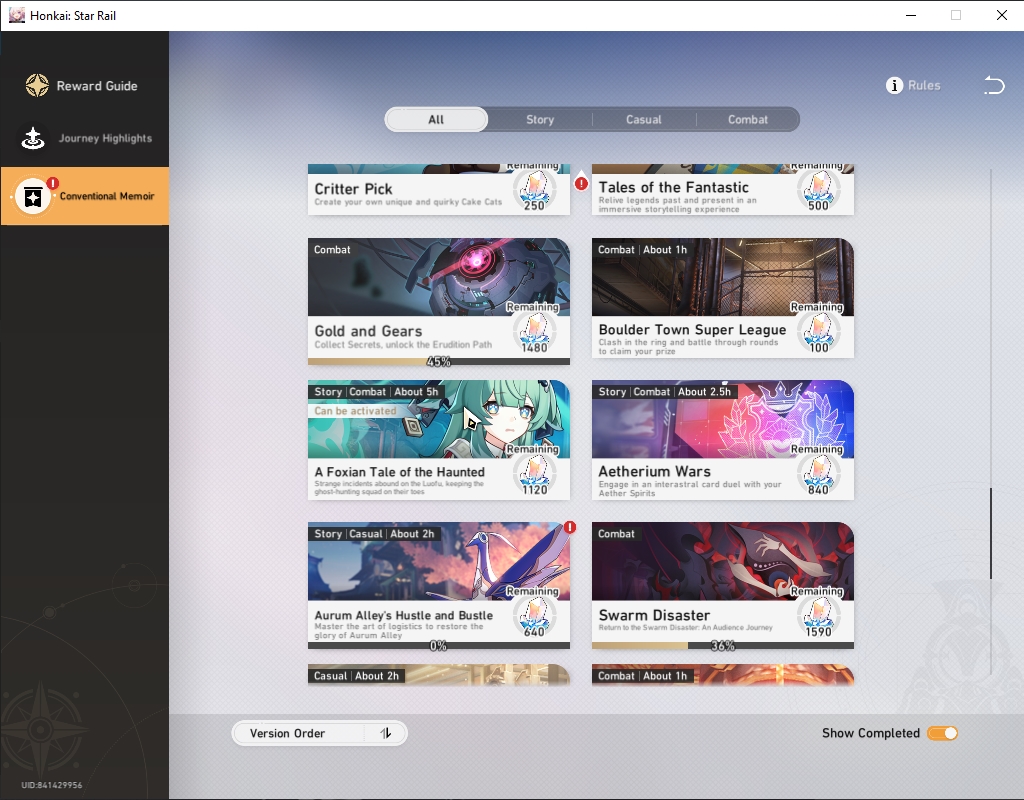Select the Combat filter tab
The image size is (1024, 800).
click(x=748, y=120)
